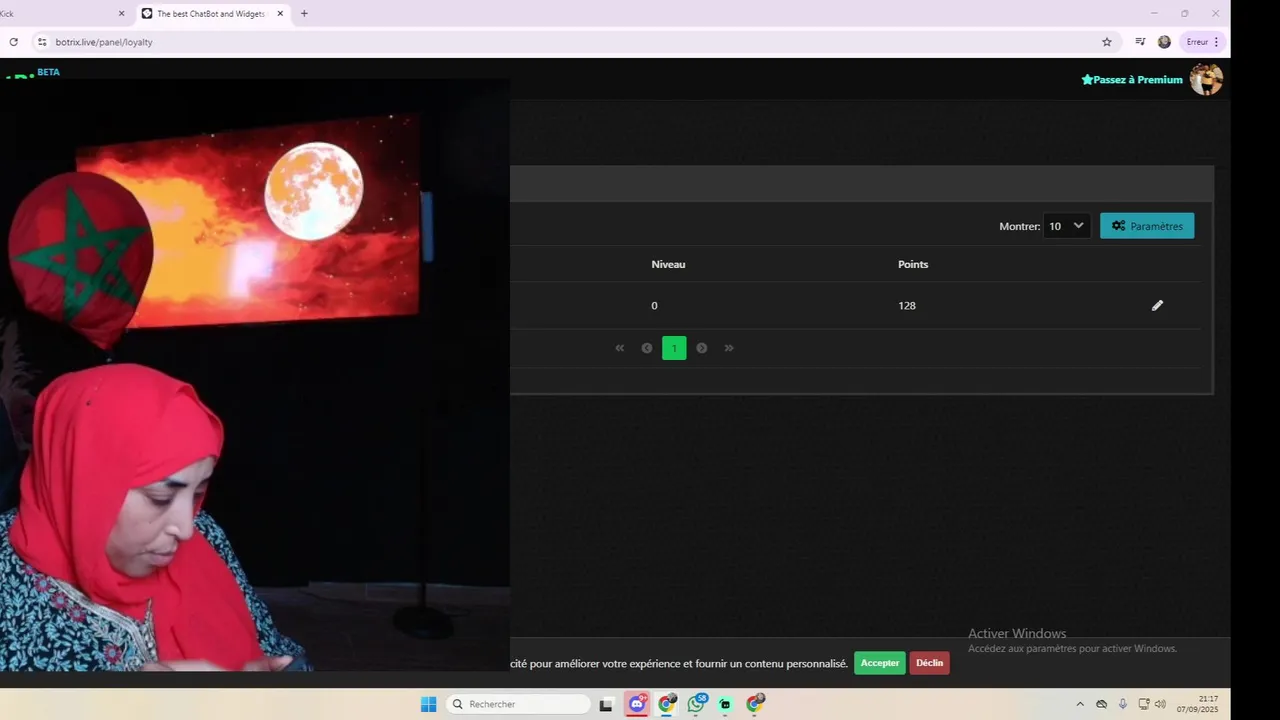The width and height of the screenshot is (1280, 720).
Task: Click the microphone tray icon
Action: 1123,704
